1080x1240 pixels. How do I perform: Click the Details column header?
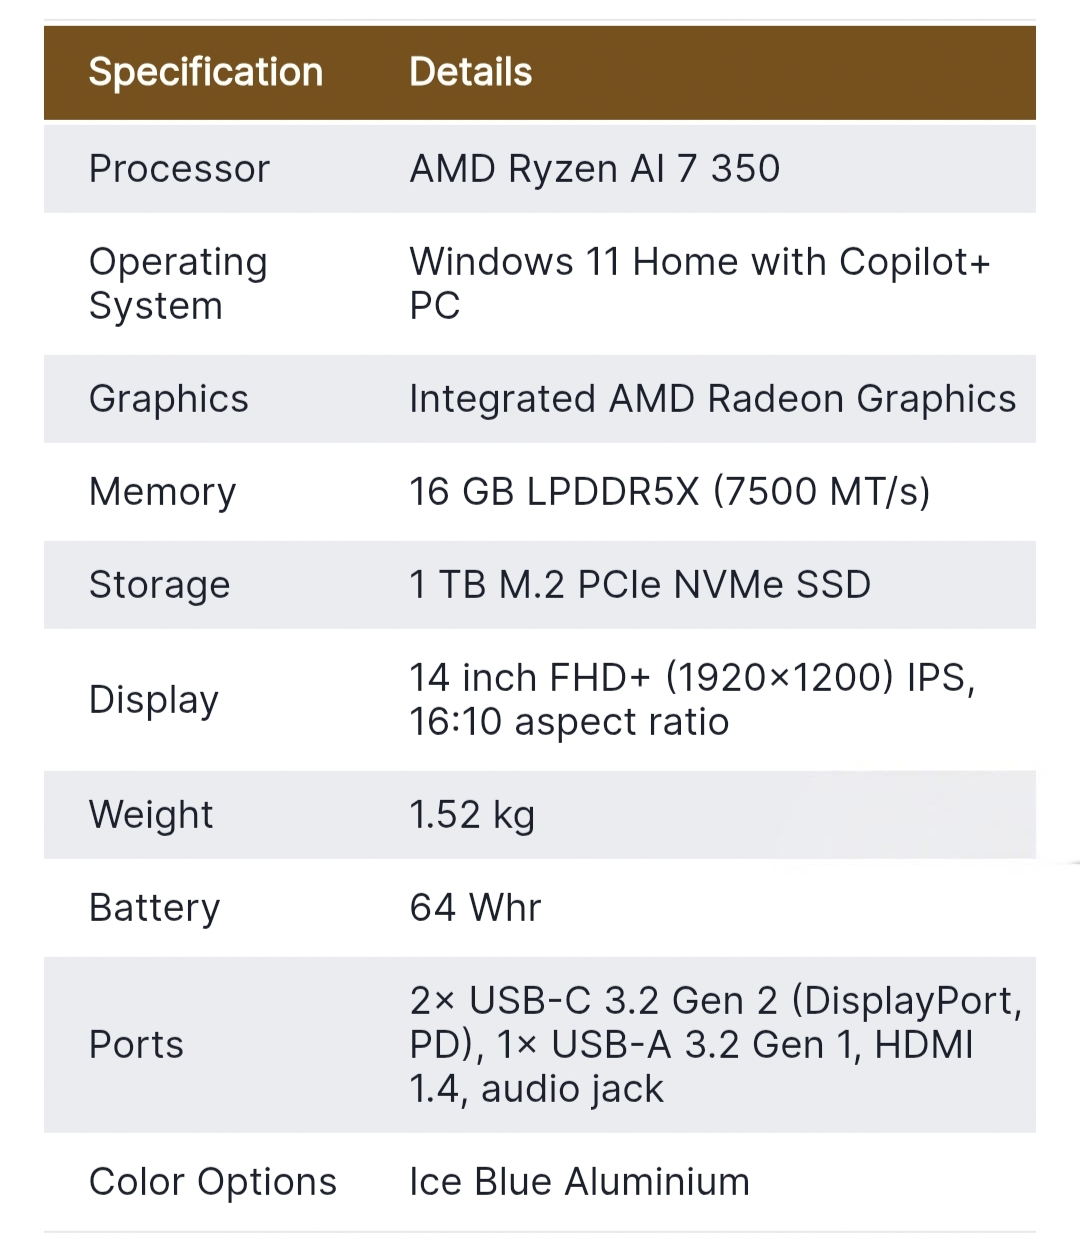tap(470, 72)
